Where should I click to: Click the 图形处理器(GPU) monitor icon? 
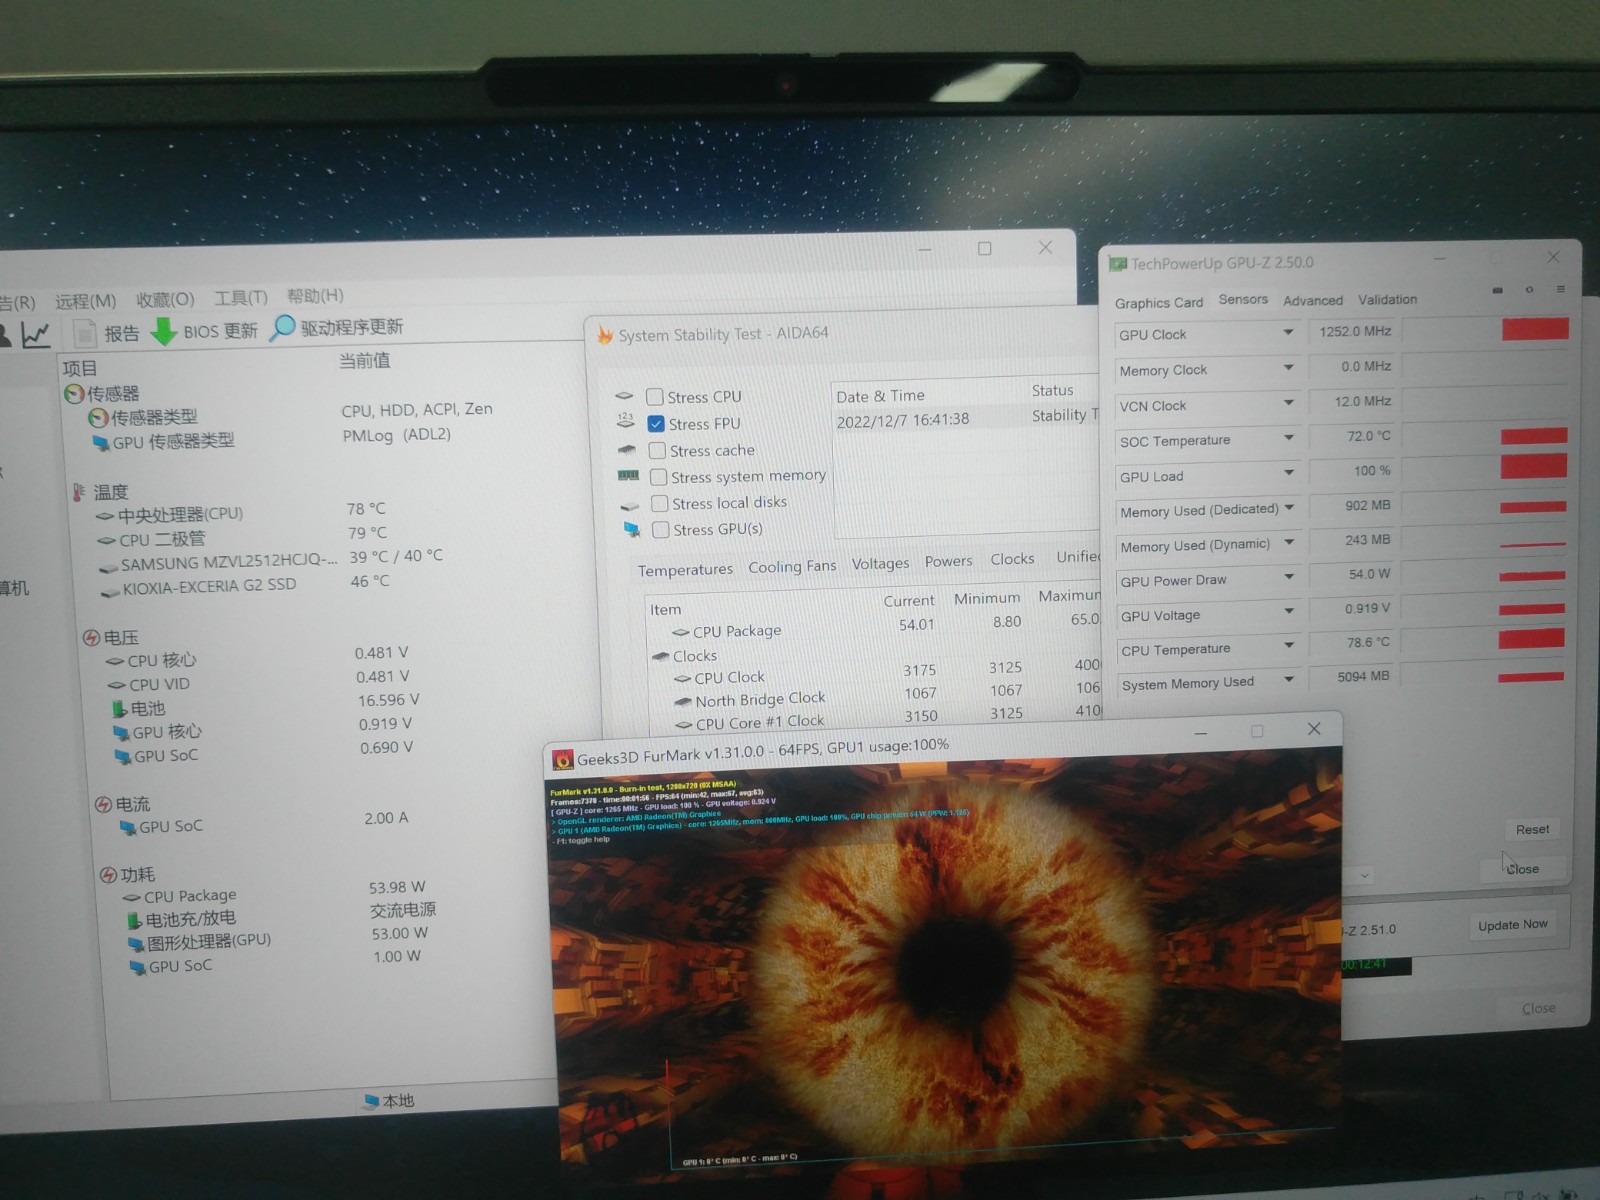point(136,943)
